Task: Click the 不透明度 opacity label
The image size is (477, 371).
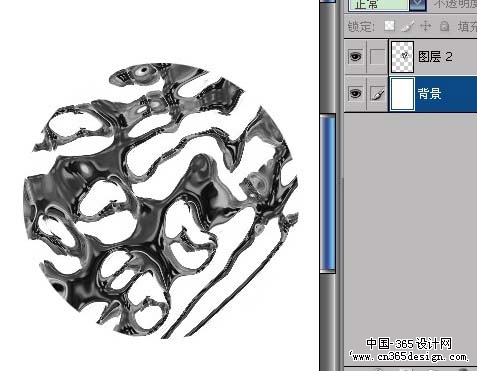Action: [455, 4]
